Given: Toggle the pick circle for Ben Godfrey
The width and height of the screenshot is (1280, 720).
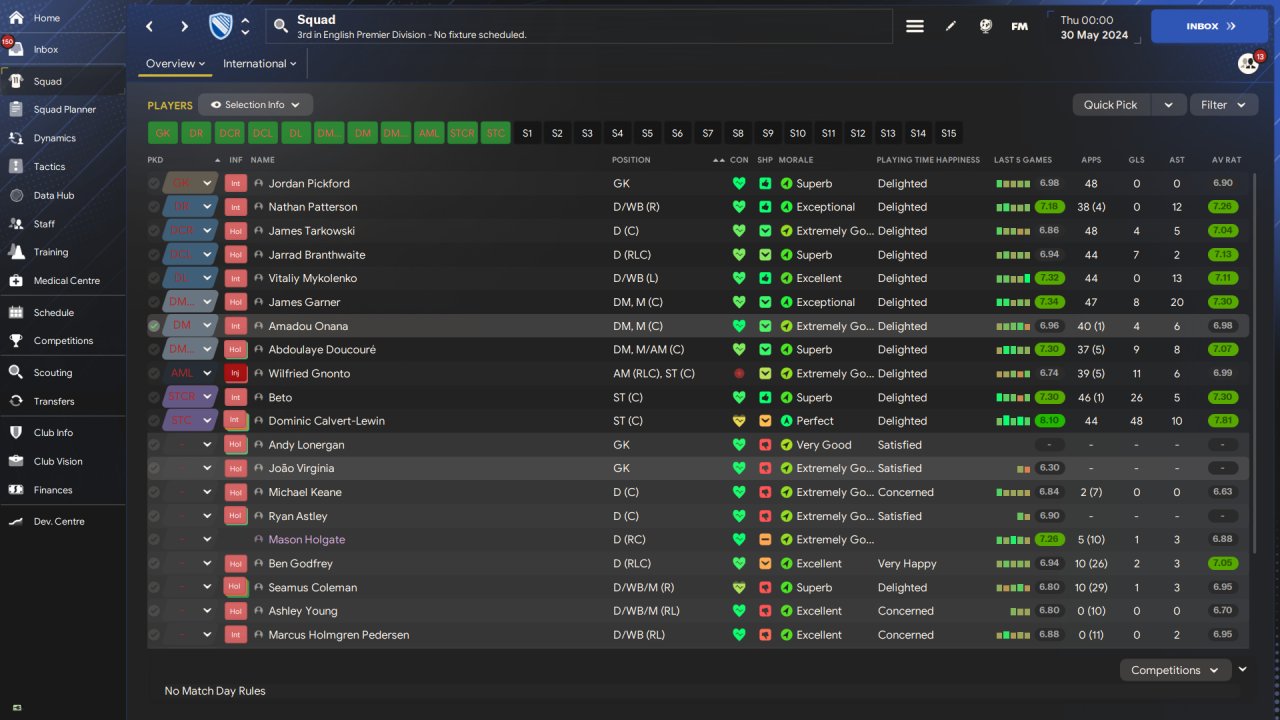Looking at the screenshot, I should [x=153, y=564].
